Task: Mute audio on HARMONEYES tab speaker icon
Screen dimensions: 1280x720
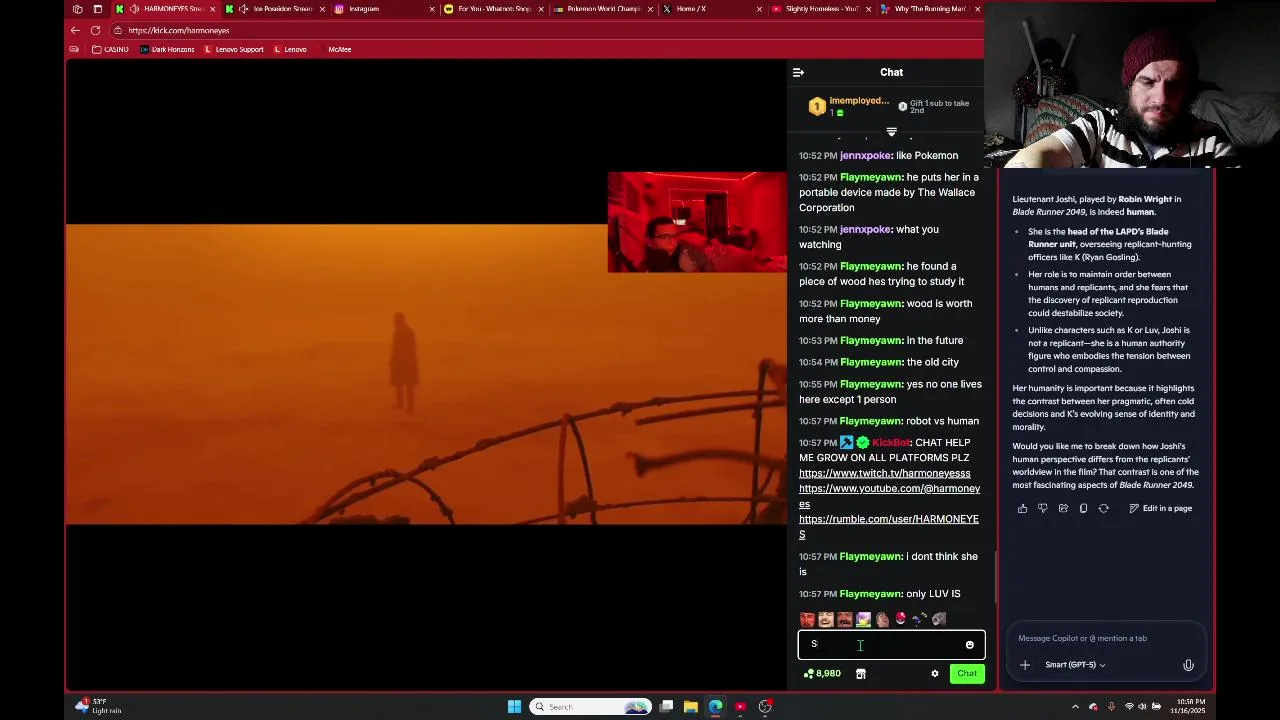Action: (x=134, y=9)
